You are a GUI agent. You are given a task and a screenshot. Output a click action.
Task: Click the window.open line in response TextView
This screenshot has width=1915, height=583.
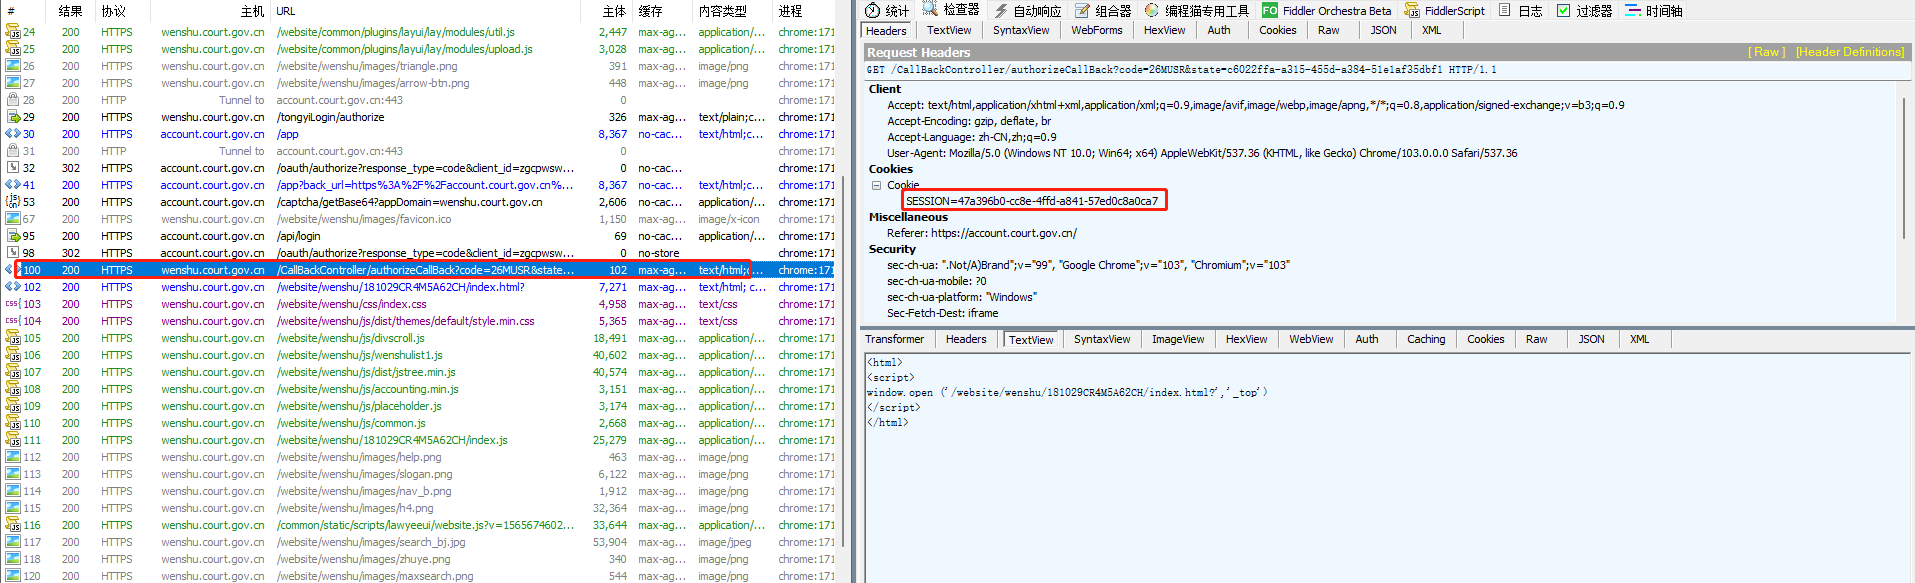[x=1067, y=393]
